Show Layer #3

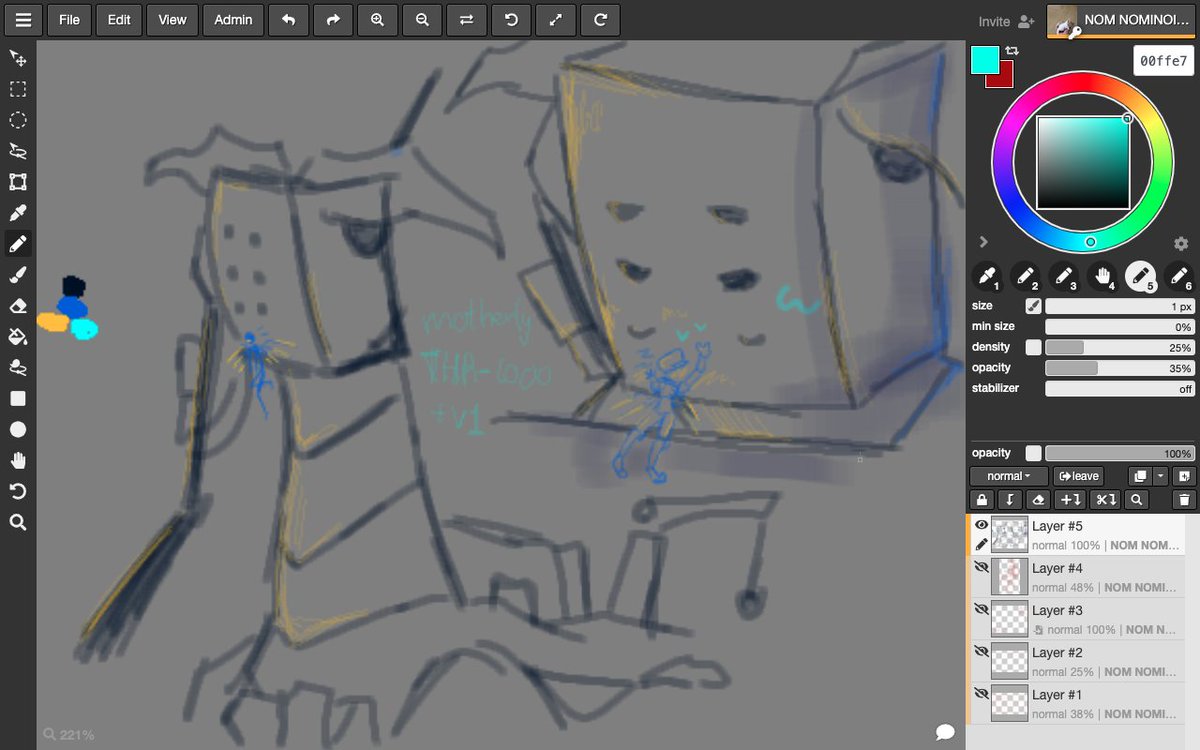(981, 609)
